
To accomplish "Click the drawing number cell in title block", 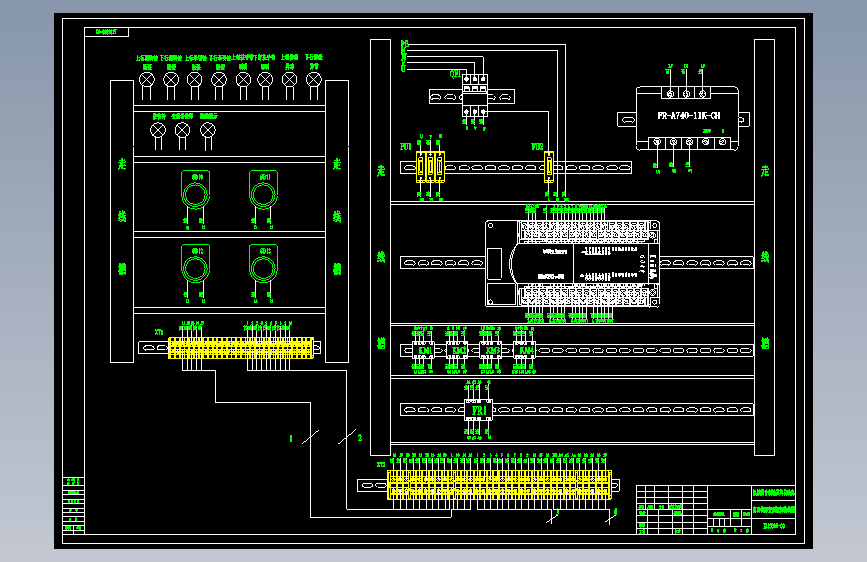I will pyautogui.click(x=774, y=526).
